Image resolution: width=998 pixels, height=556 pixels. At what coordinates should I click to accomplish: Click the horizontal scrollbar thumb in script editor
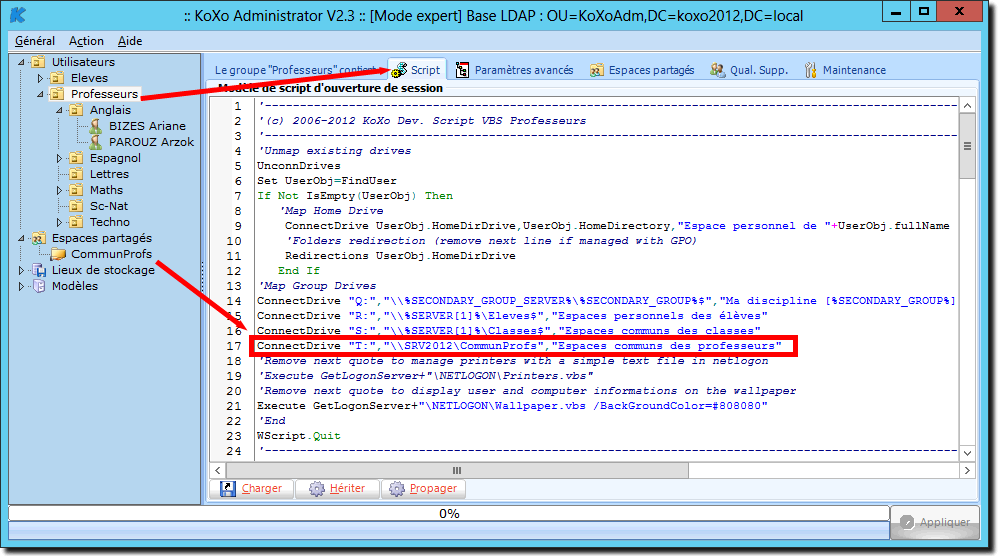point(457,471)
